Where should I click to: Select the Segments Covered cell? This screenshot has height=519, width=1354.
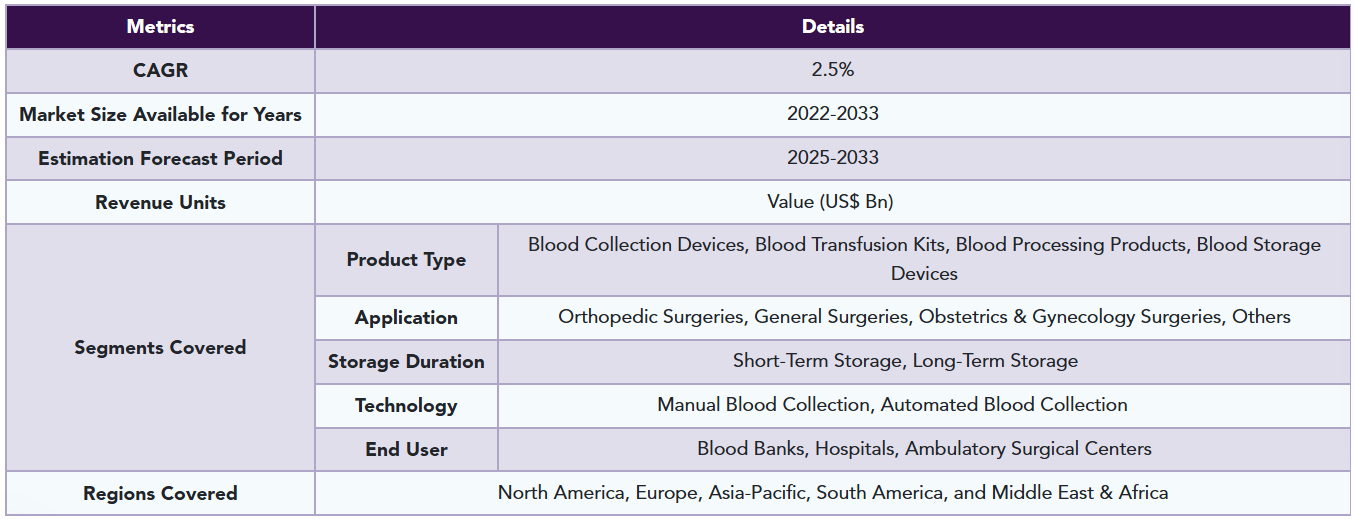tap(160, 348)
